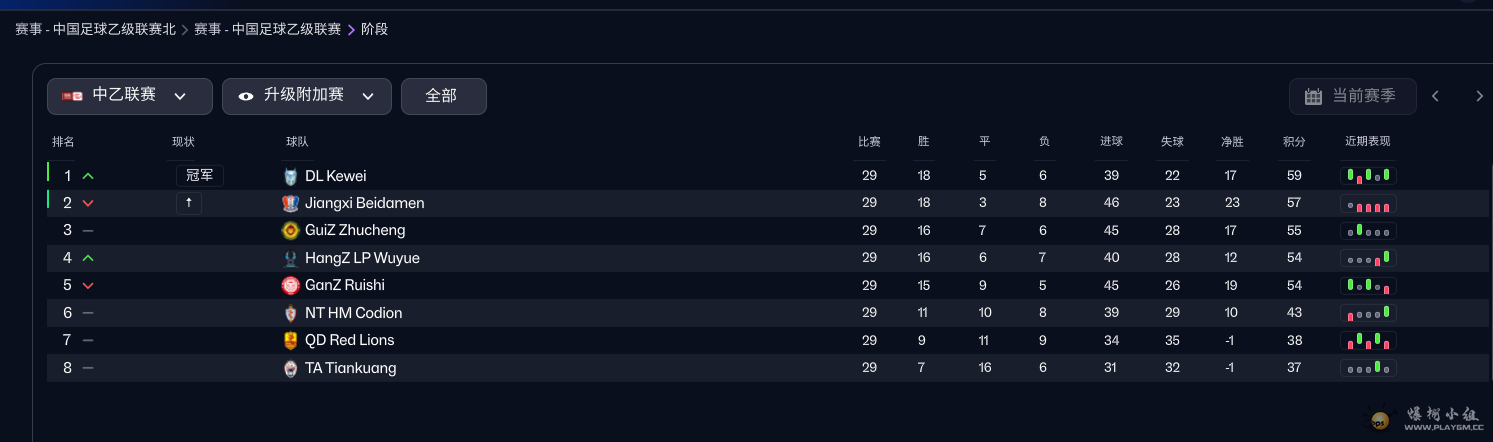Expand the 升级附加赛 view dropdown
Viewport: 1493px width, 442px height.
click(x=306, y=96)
